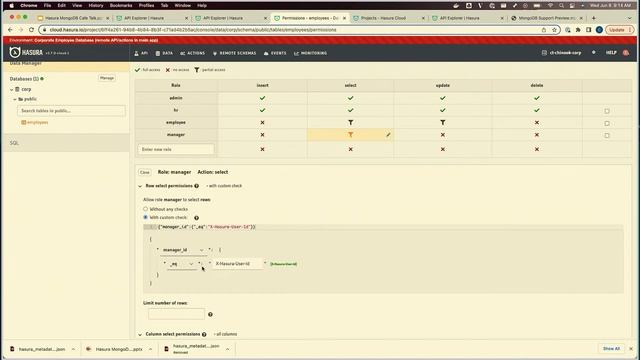Edit employee delete no-access cell
This screenshot has width=640, height=360.
tap(537, 122)
